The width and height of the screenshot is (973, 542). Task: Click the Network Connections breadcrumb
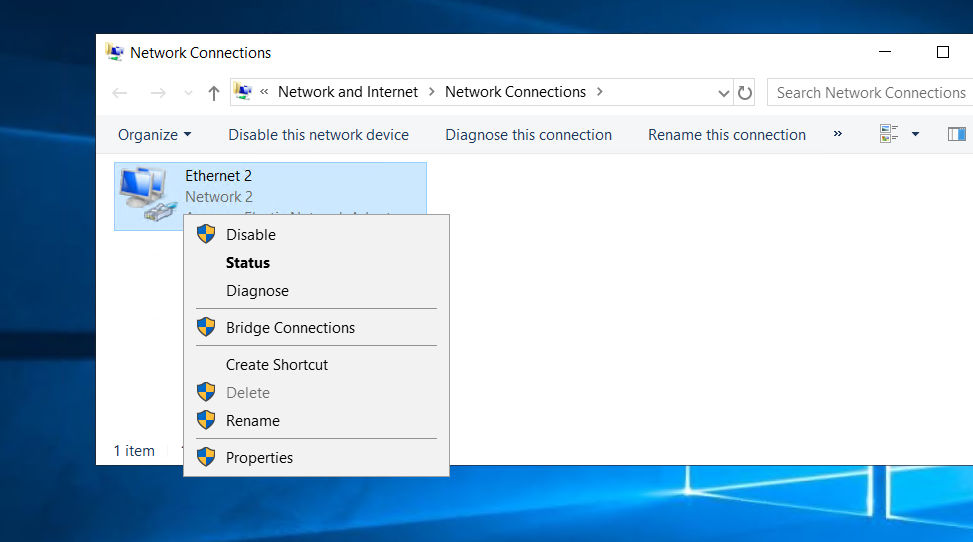pos(515,92)
